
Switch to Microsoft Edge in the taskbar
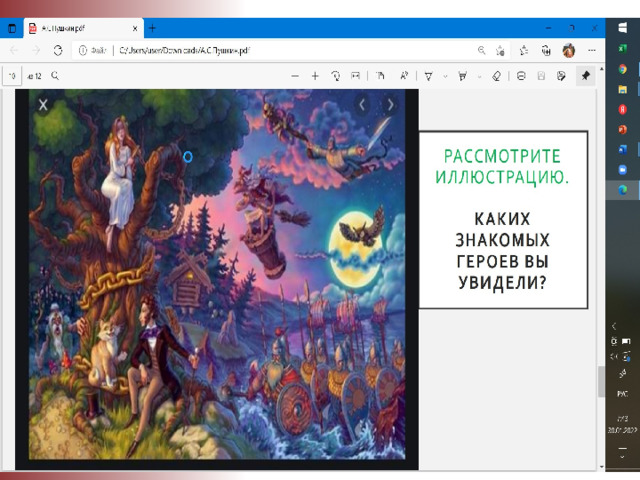point(622,190)
